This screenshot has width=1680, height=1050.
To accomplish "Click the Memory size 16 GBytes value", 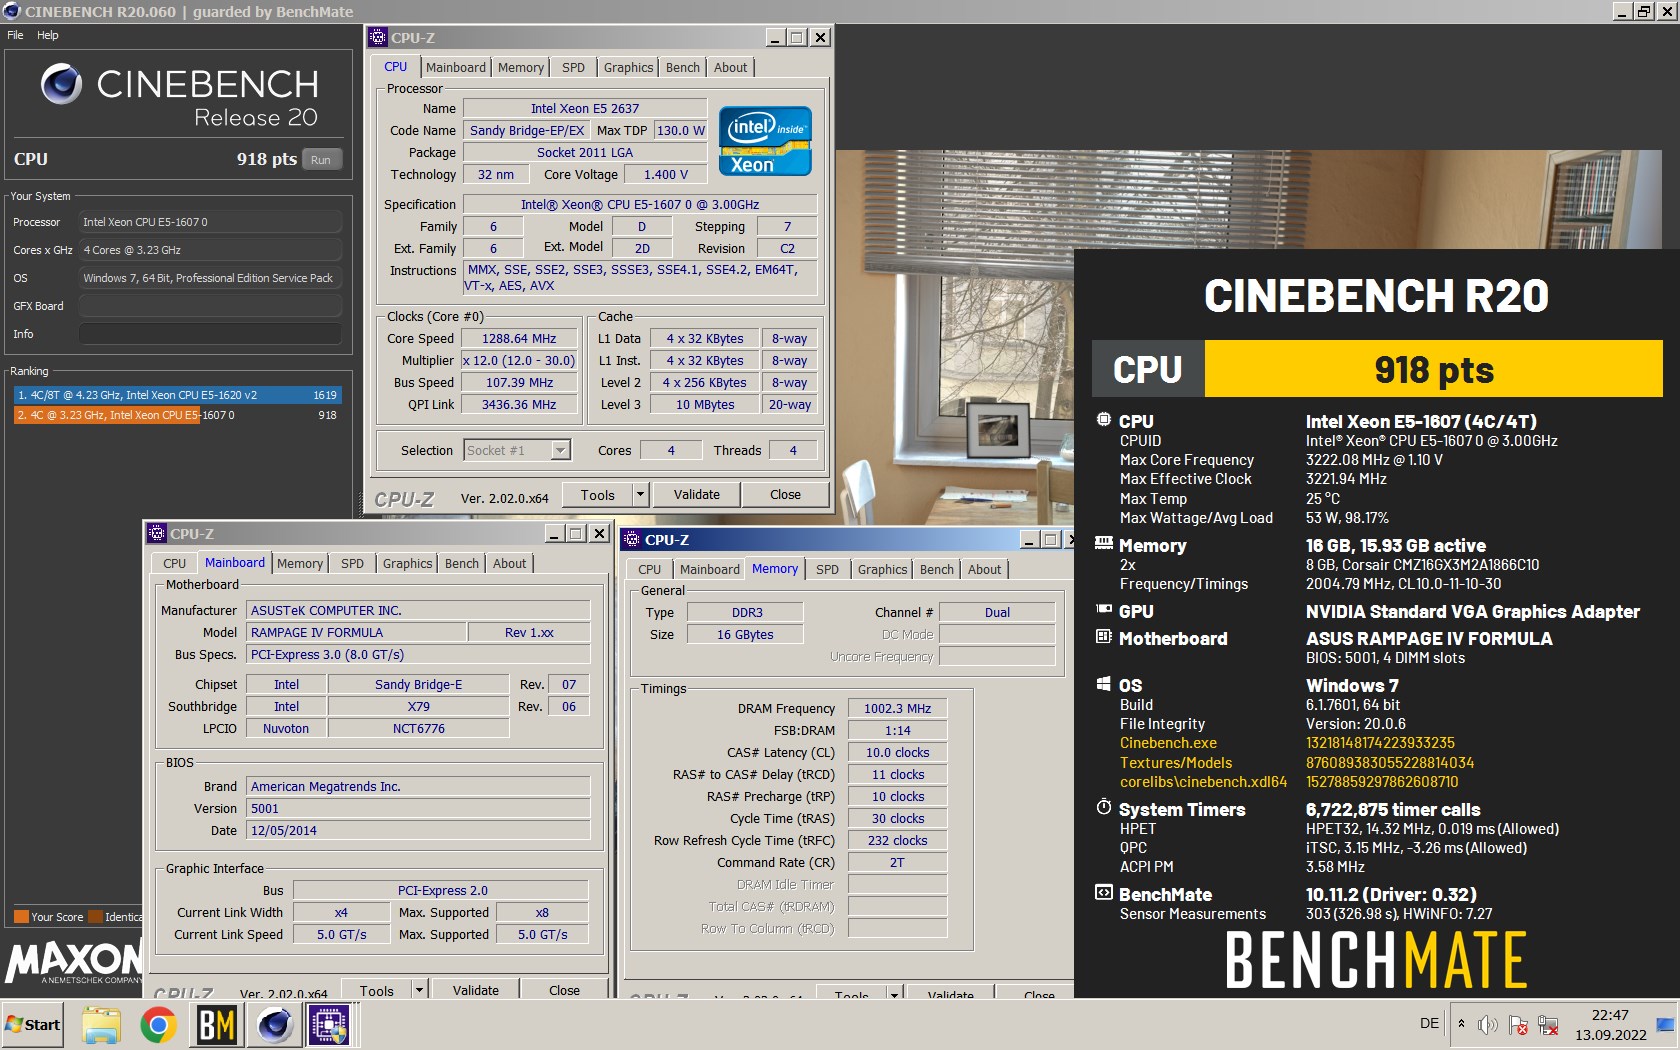I will click(x=745, y=634).
